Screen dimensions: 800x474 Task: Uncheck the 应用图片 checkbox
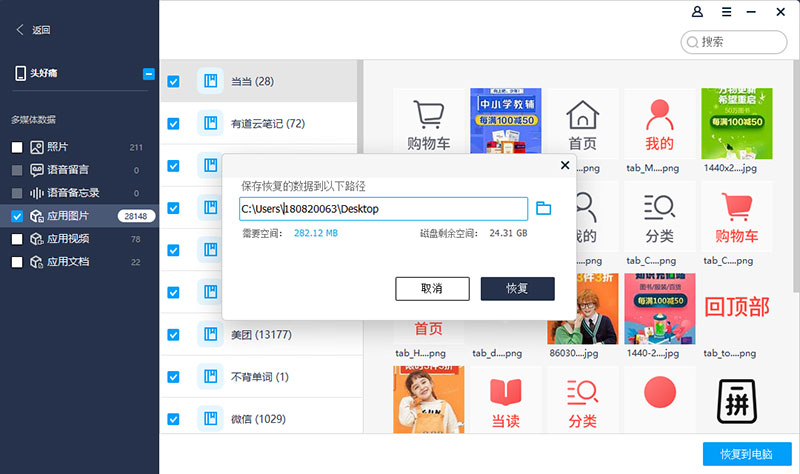(17, 216)
